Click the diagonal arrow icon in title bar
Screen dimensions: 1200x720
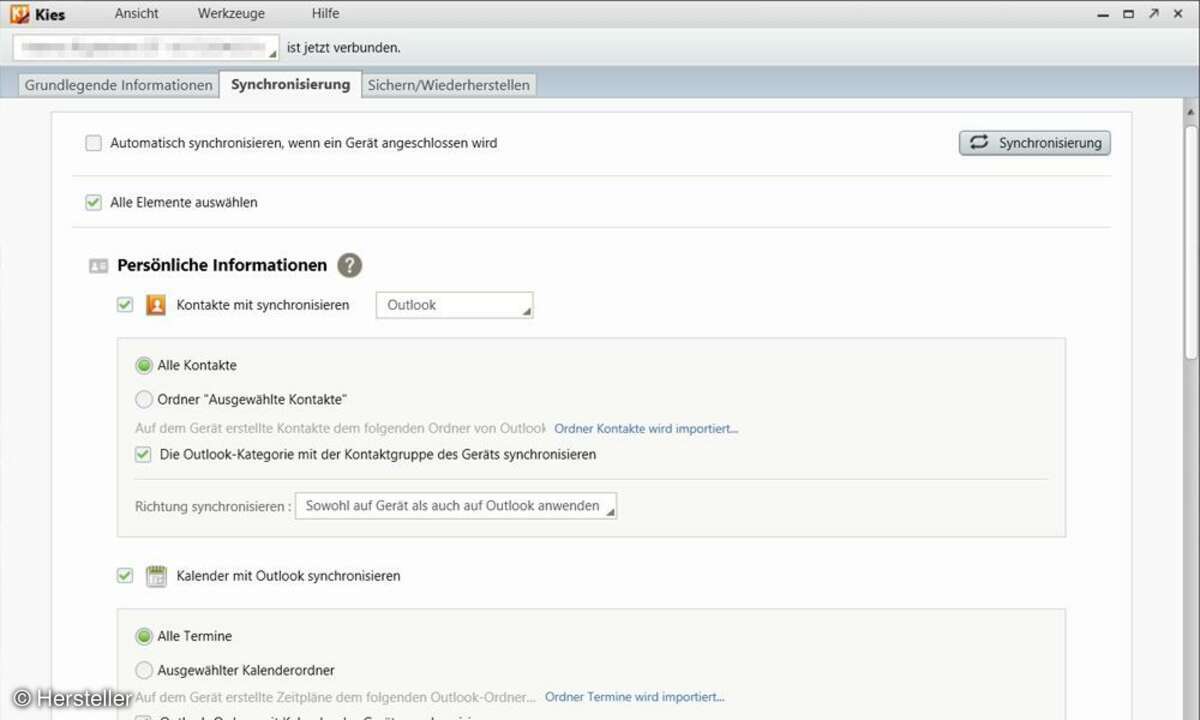[1153, 14]
